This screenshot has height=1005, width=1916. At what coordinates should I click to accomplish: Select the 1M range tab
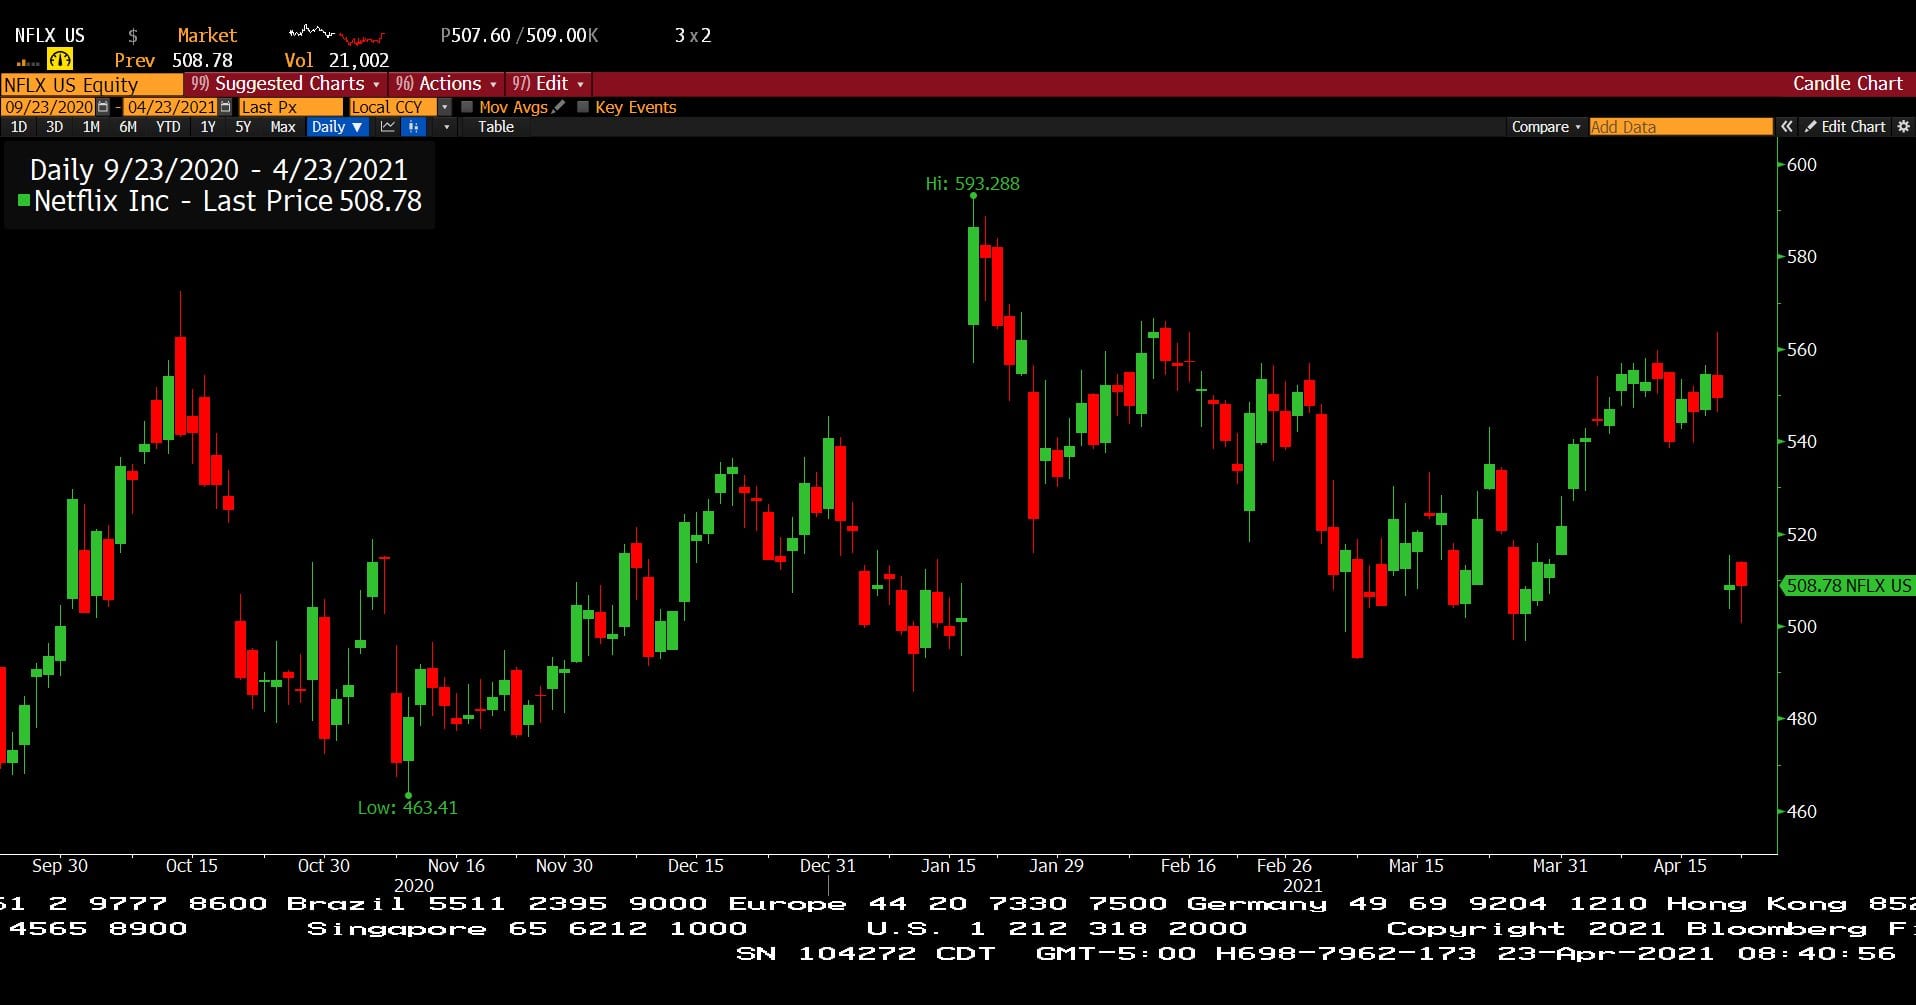click(x=91, y=127)
